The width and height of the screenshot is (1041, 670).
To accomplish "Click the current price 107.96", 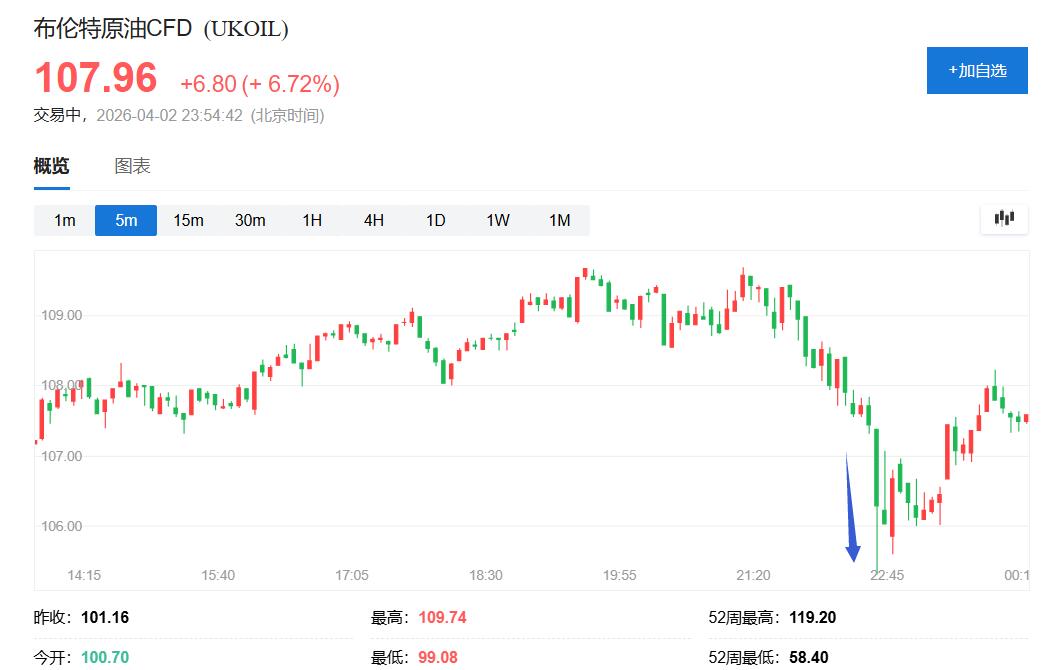I will [96, 79].
